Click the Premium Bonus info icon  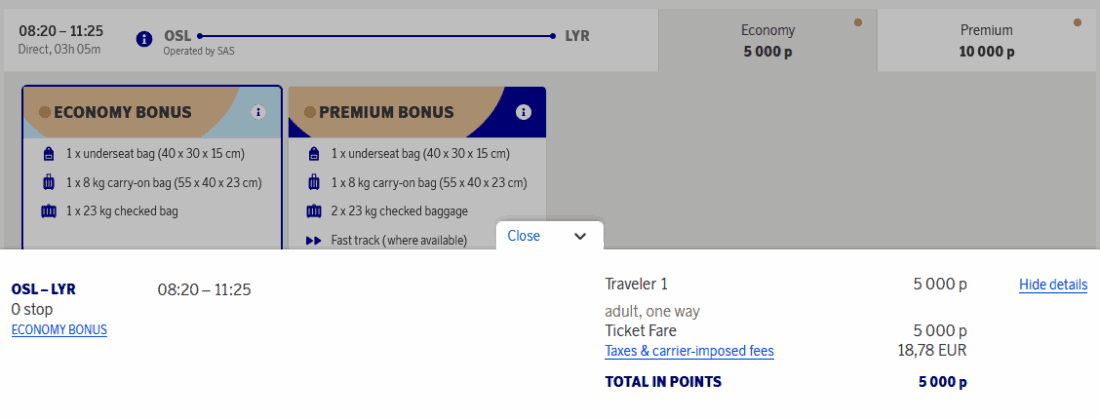(x=523, y=112)
